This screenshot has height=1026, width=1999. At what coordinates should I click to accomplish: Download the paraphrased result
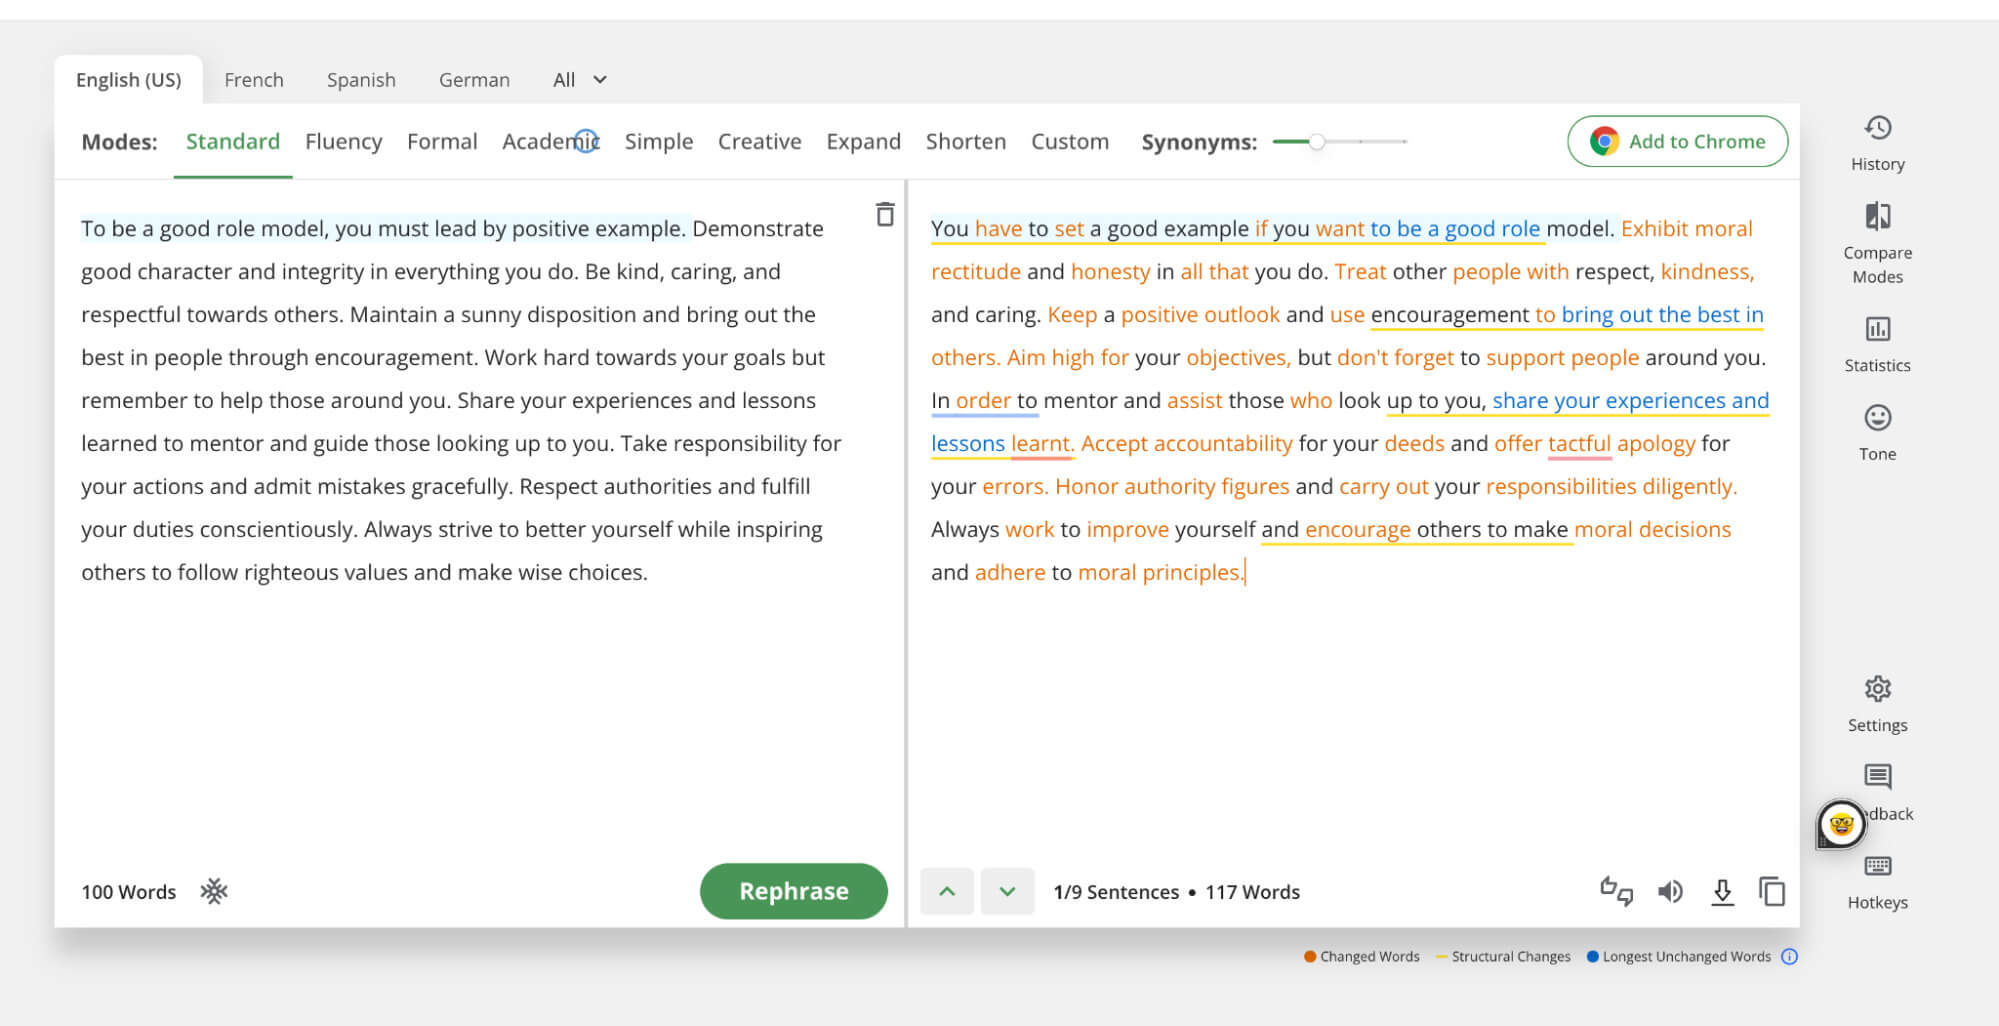(x=1722, y=891)
